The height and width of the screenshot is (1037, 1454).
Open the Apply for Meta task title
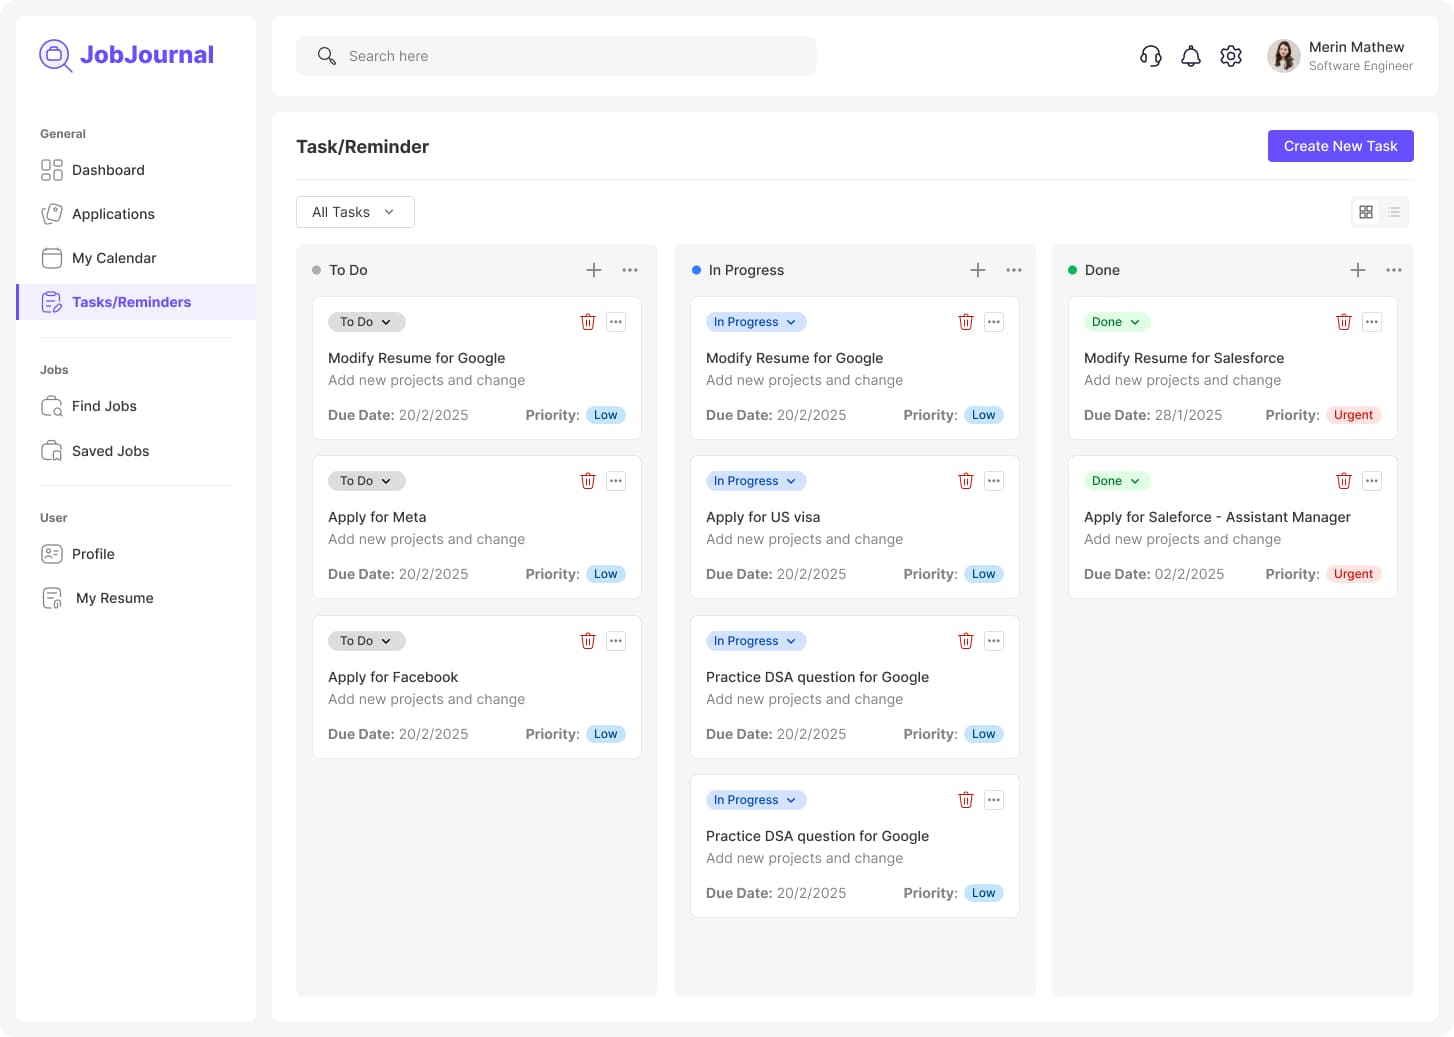pyautogui.click(x=377, y=517)
